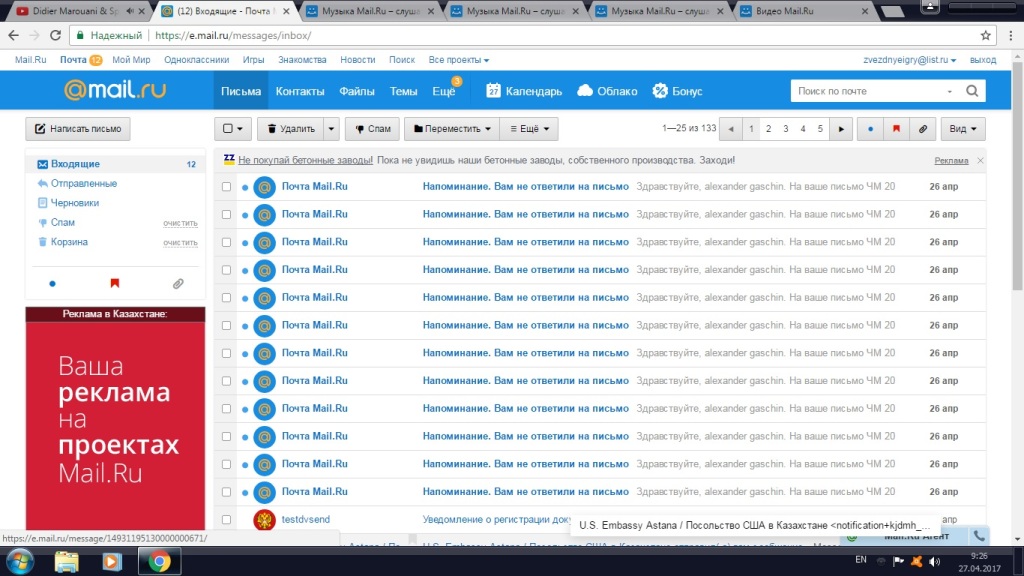Image resolution: width=1024 pixels, height=576 pixels.
Task: Click очистить next to Корзина
Action: (x=180, y=242)
